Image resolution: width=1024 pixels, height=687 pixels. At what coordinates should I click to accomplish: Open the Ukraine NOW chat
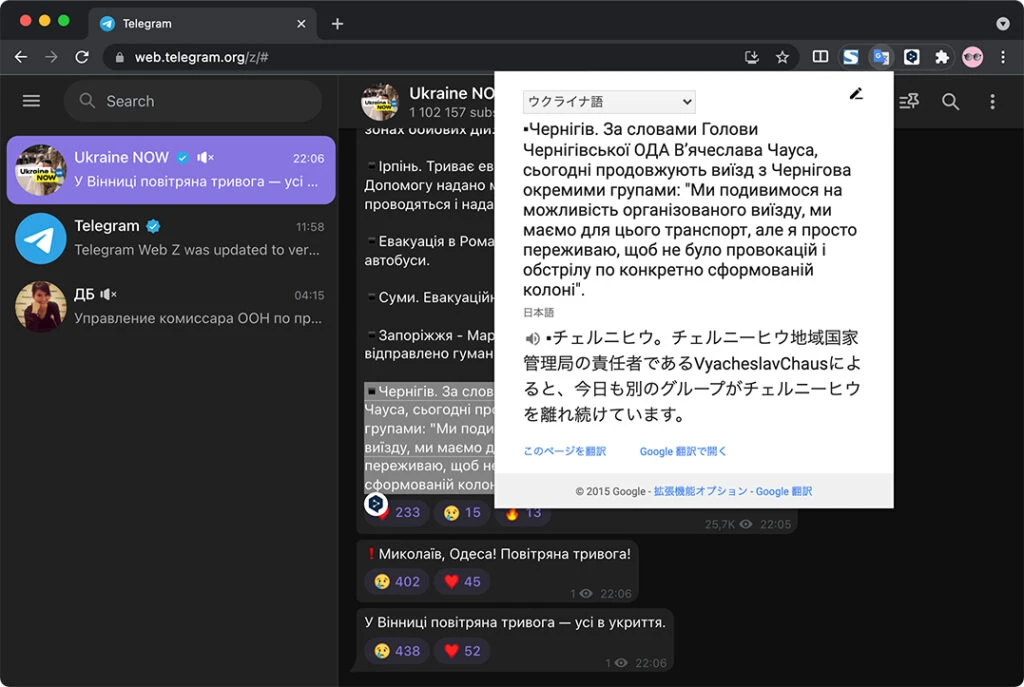(171, 170)
